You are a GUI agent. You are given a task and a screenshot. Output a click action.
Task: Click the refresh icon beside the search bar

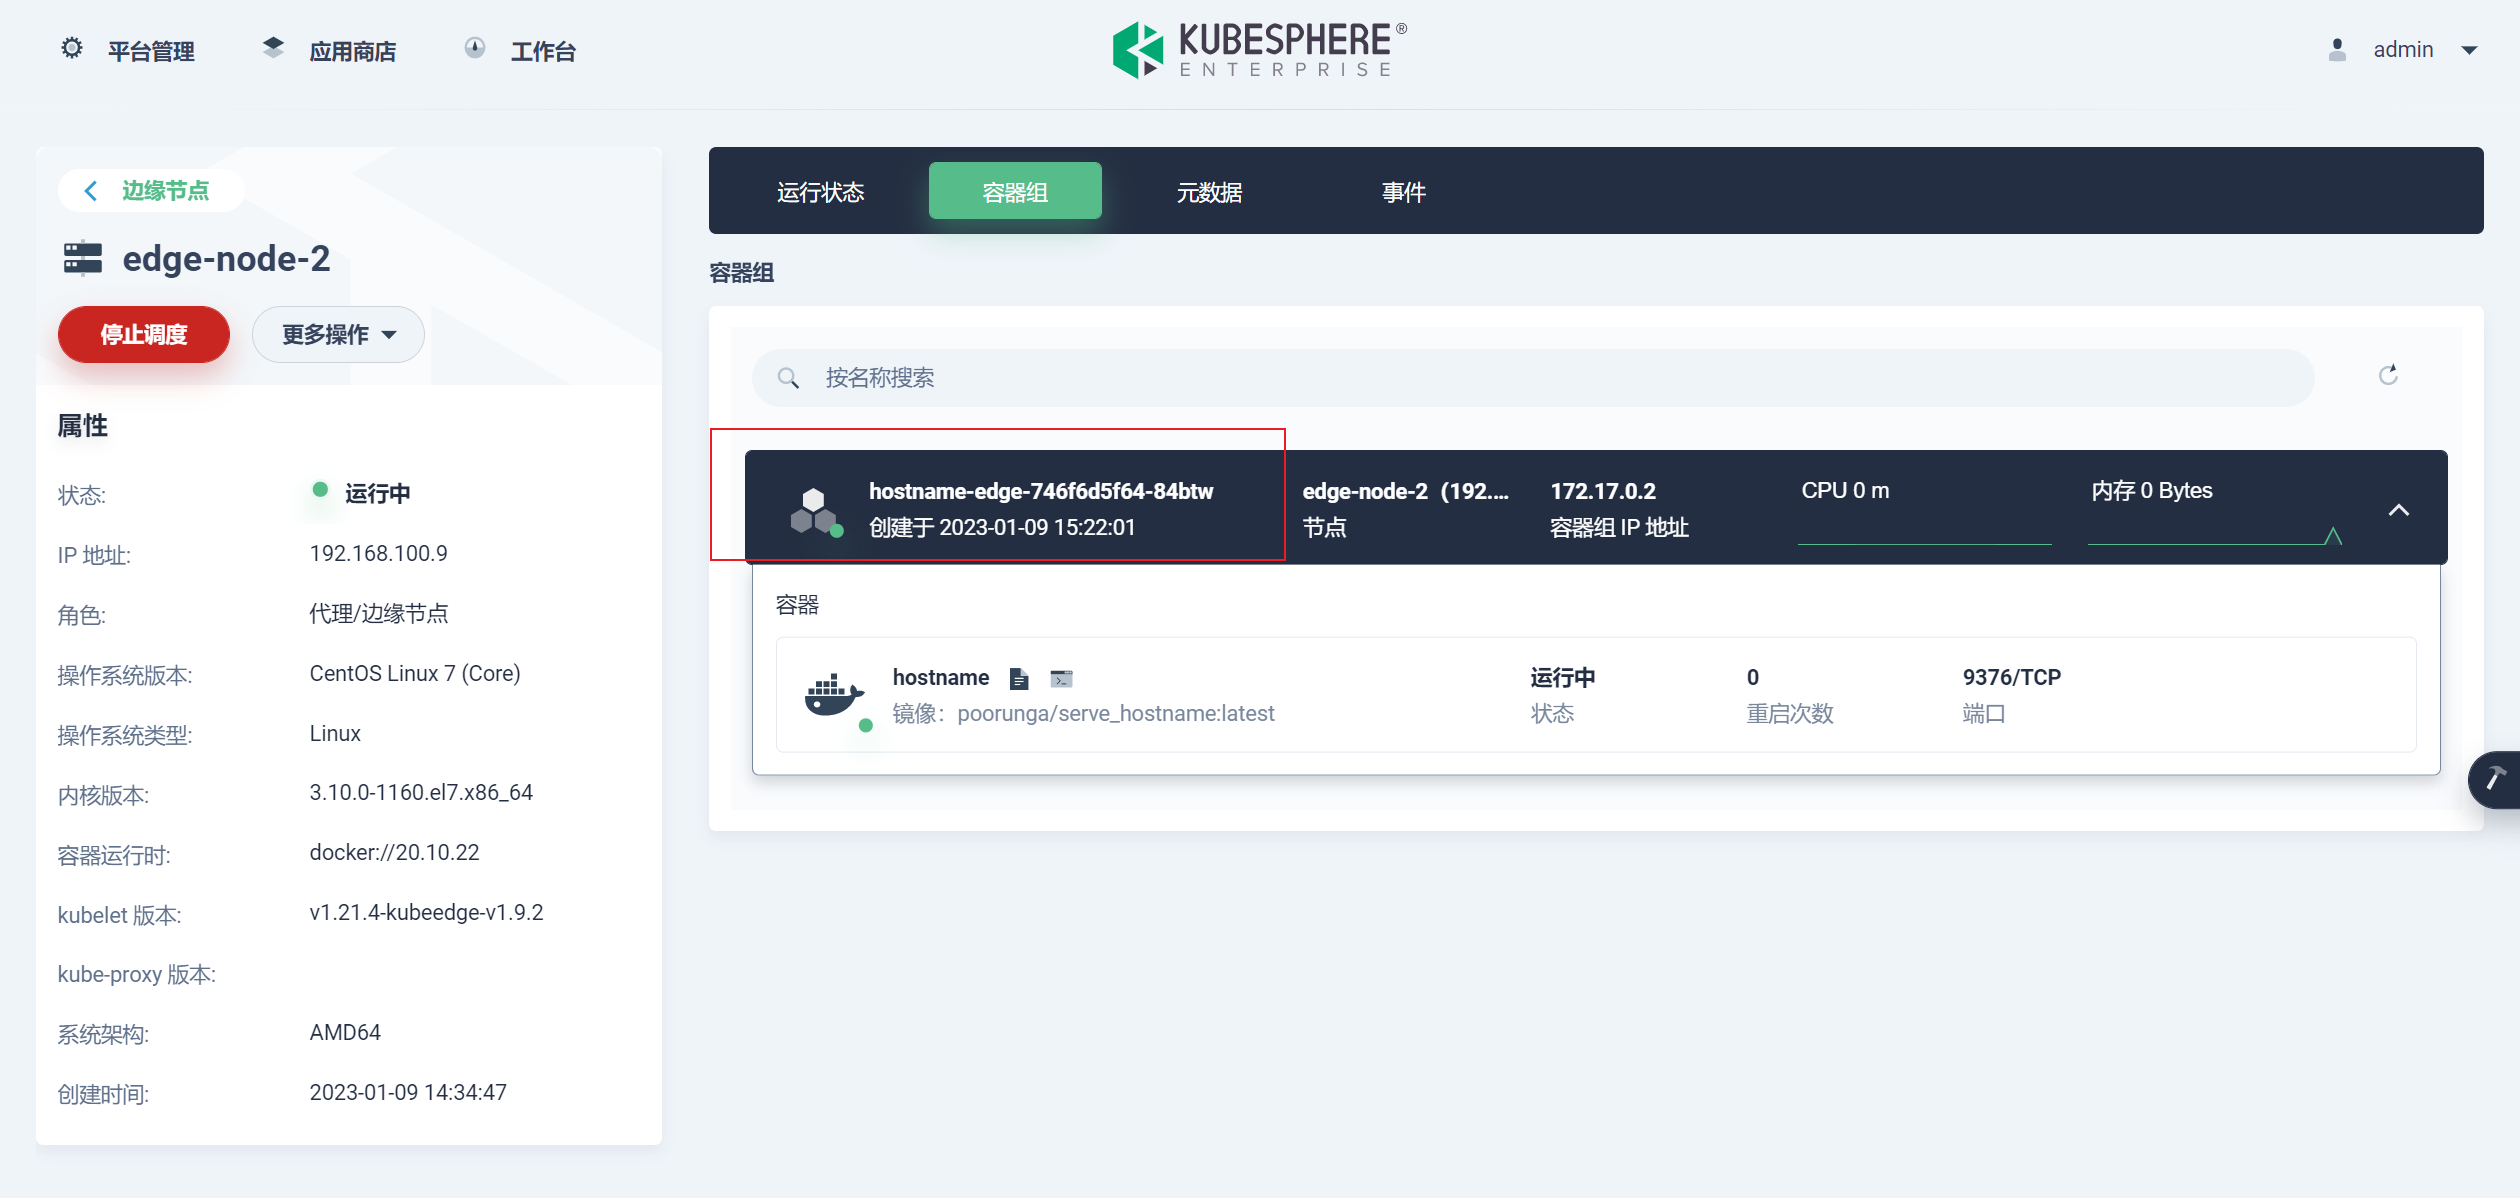[x=2389, y=376]
